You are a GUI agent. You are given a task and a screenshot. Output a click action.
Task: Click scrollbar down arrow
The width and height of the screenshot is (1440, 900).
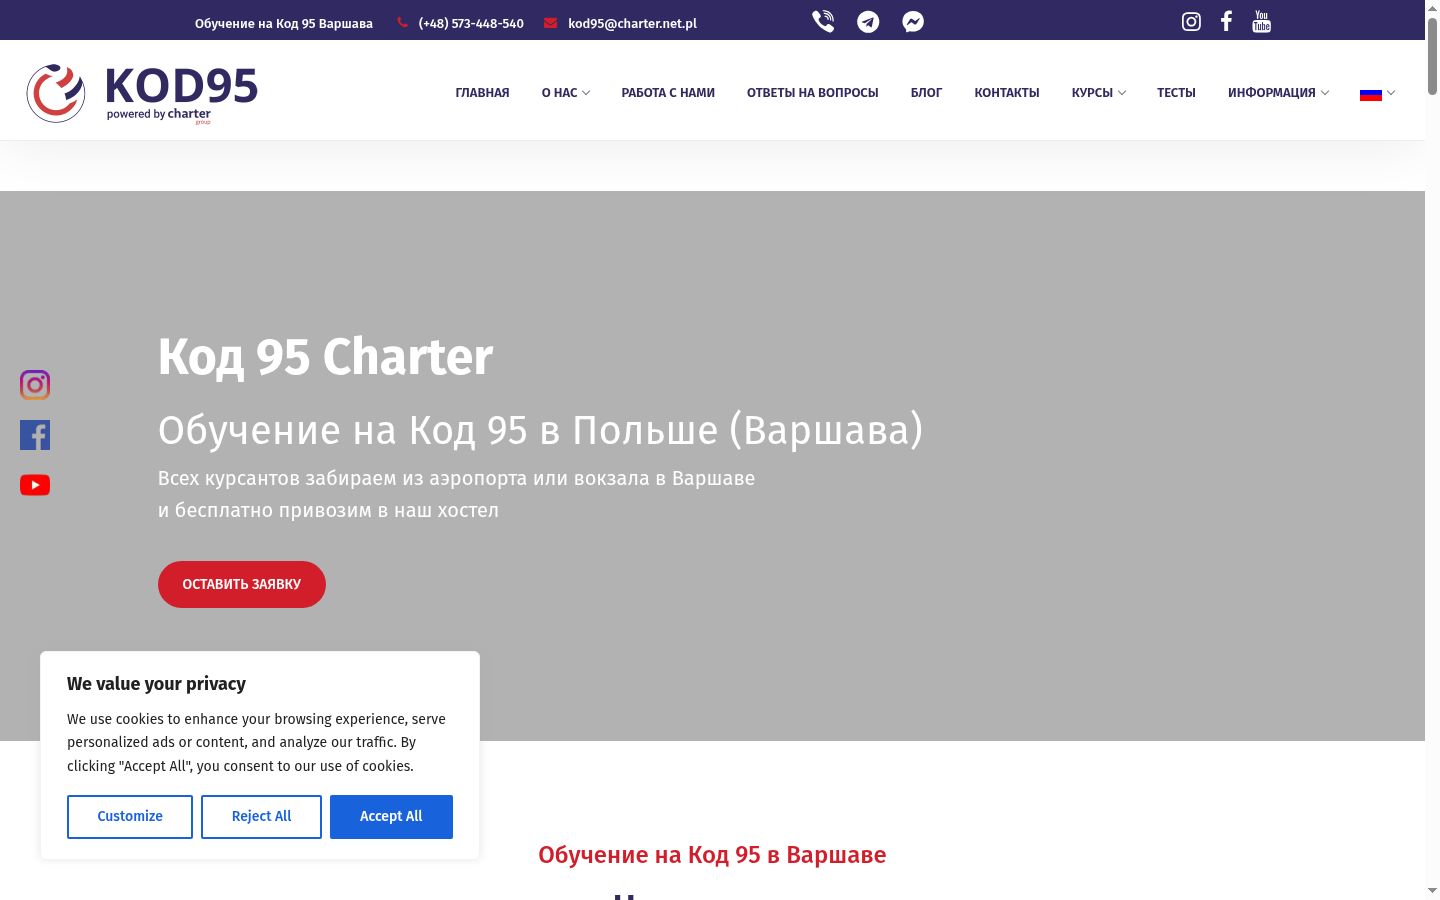tap(1432, 890)
